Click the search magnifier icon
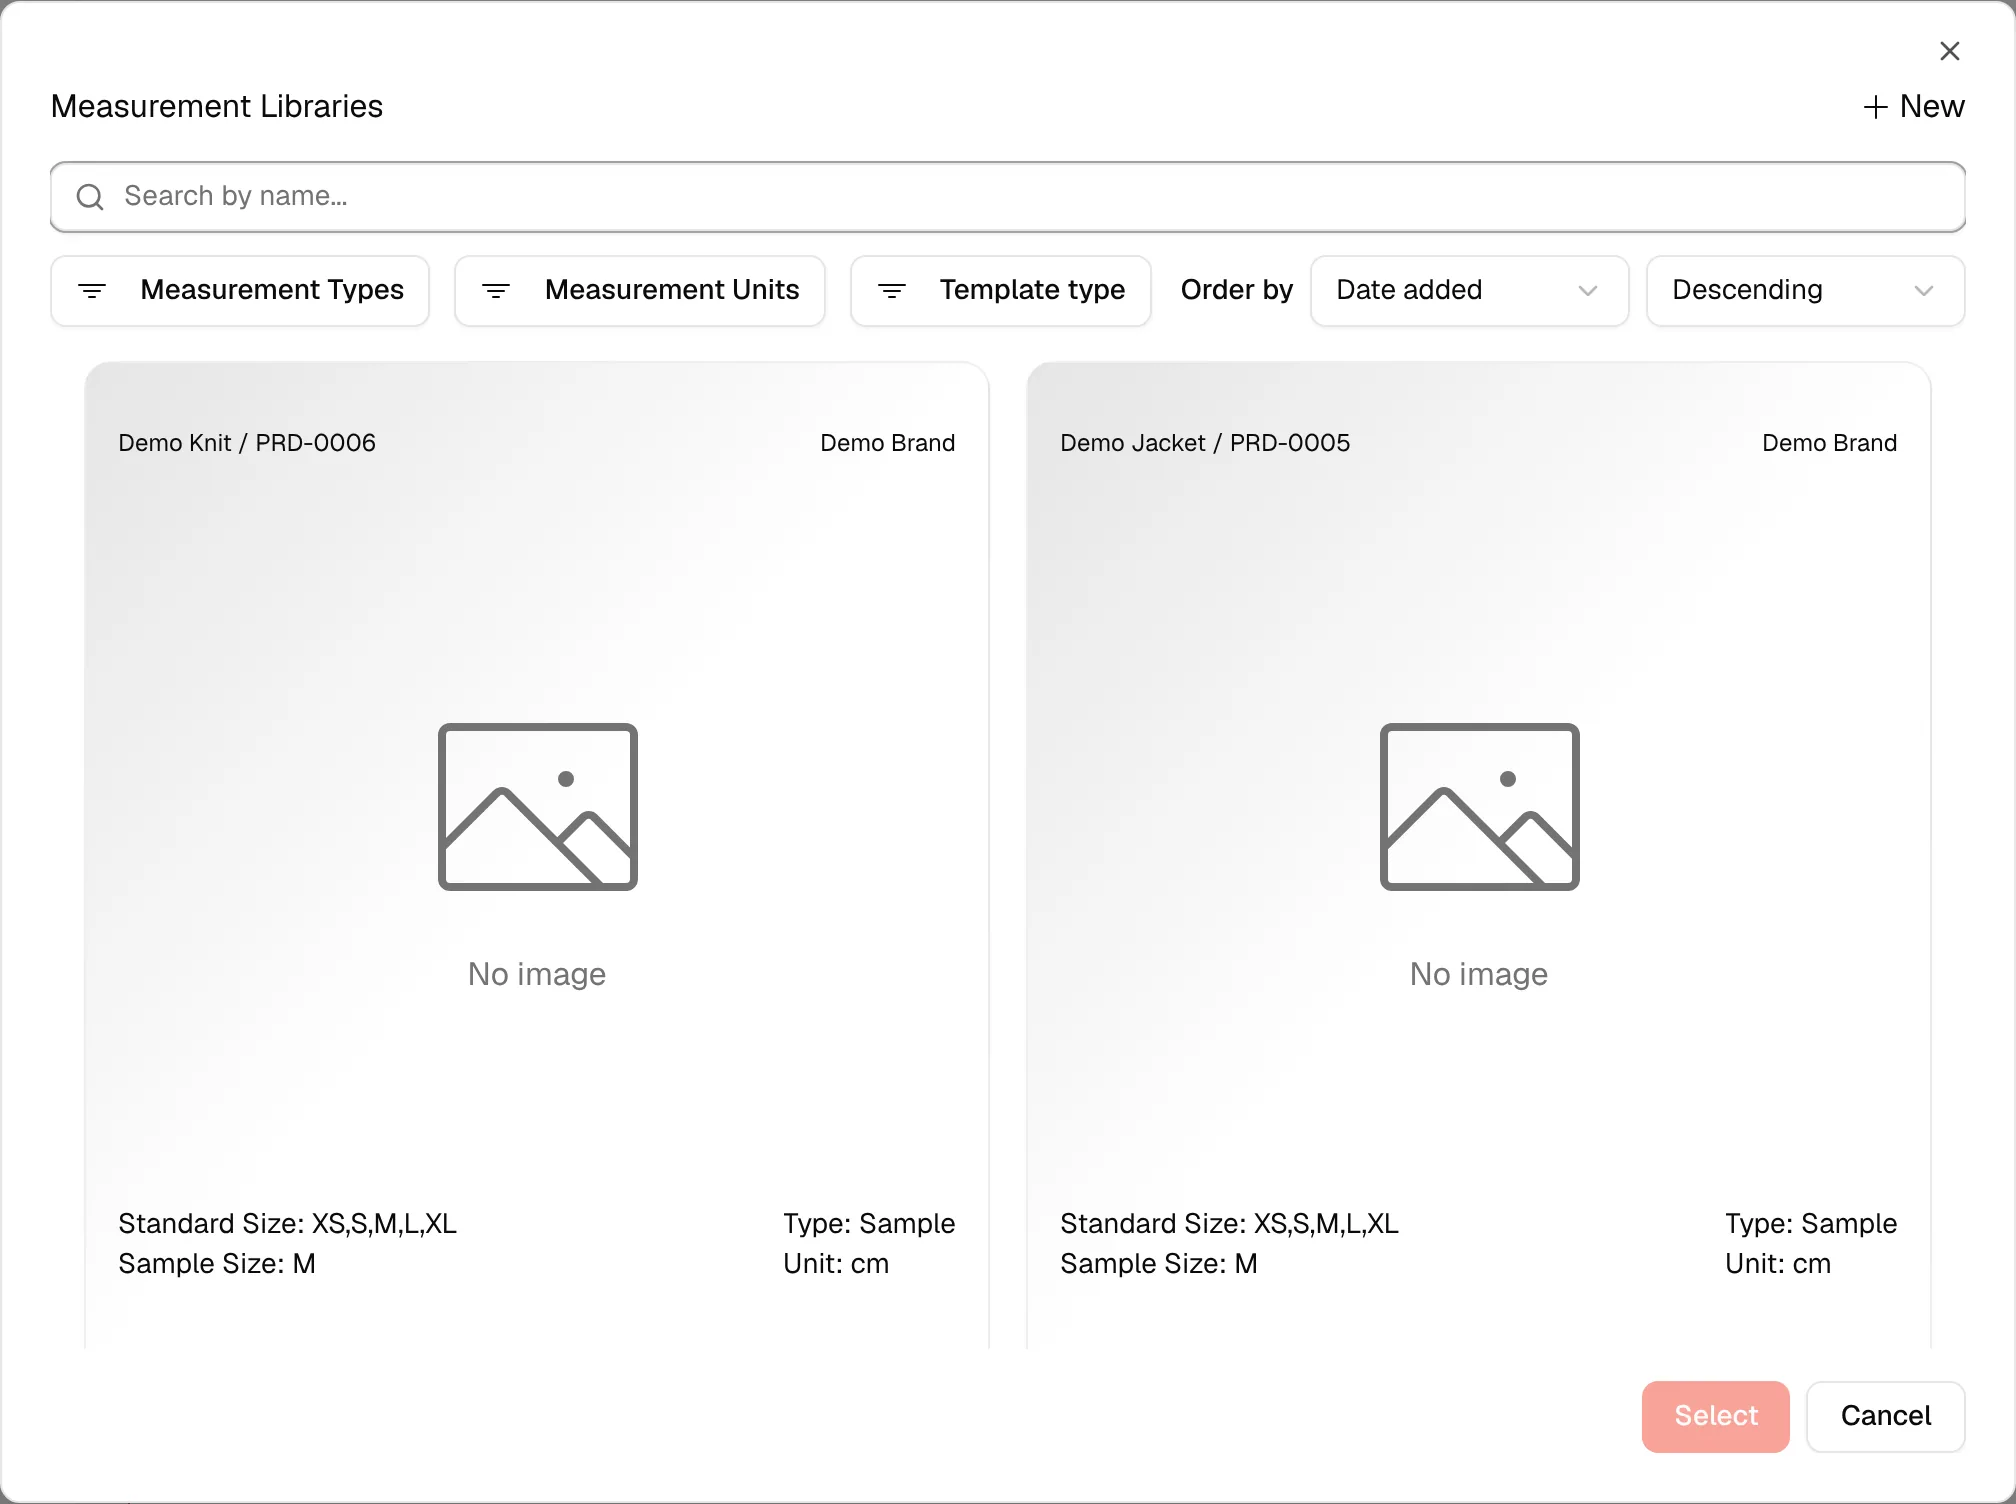 coord(90,197)
